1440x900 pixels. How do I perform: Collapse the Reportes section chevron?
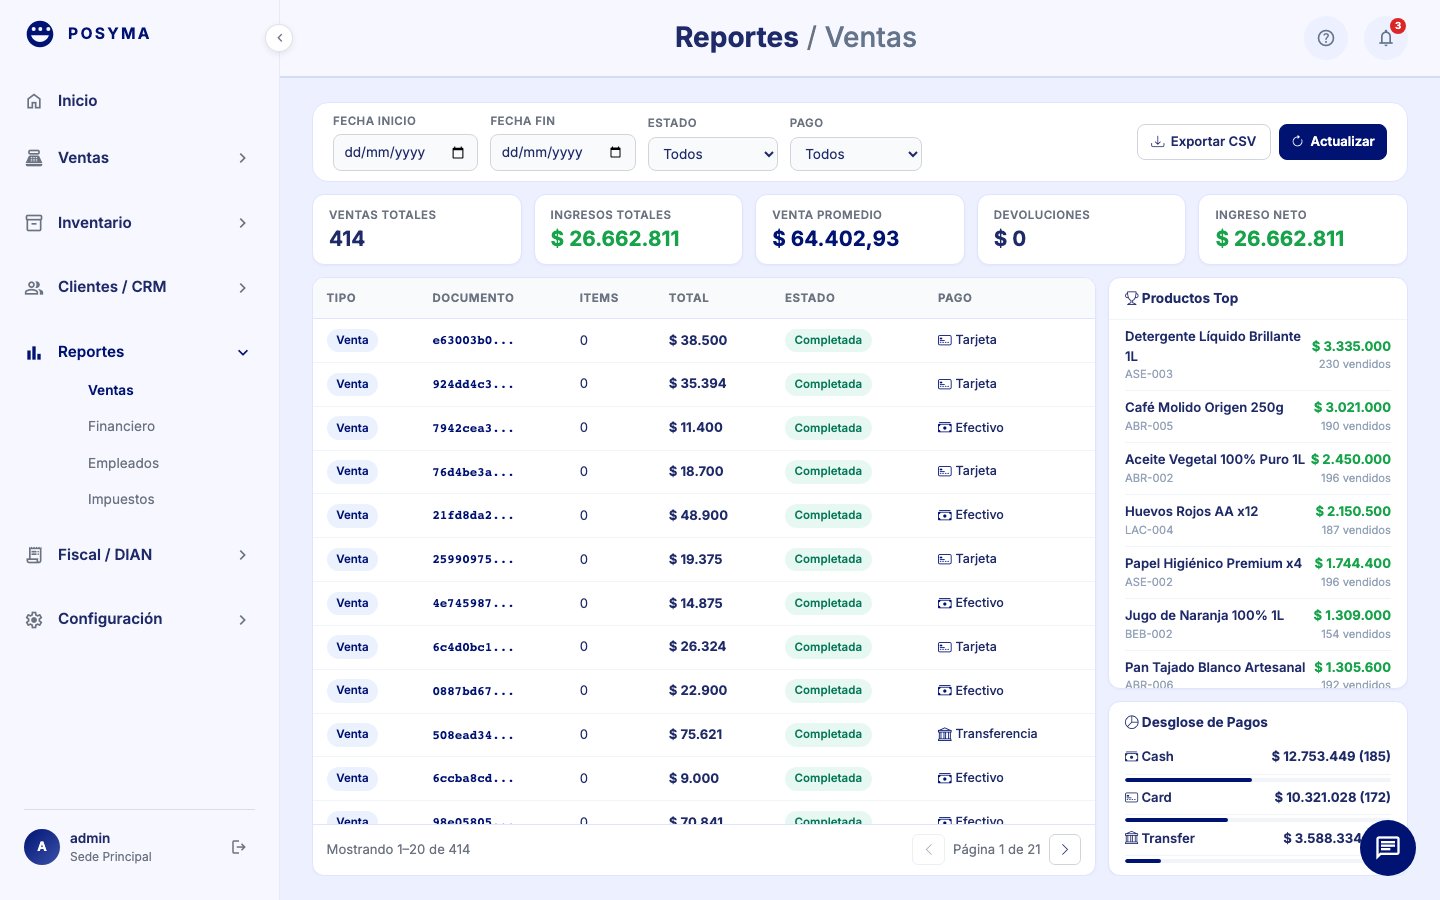coord(243,352)
